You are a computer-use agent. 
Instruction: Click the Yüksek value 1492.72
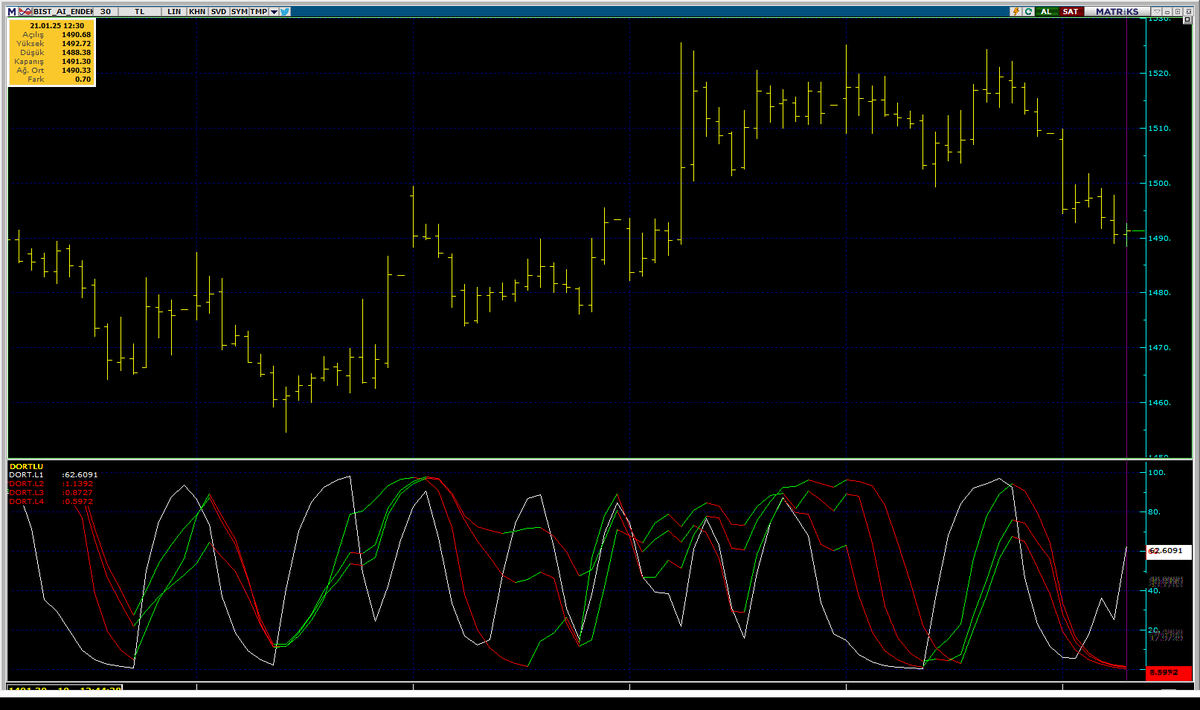76,43
